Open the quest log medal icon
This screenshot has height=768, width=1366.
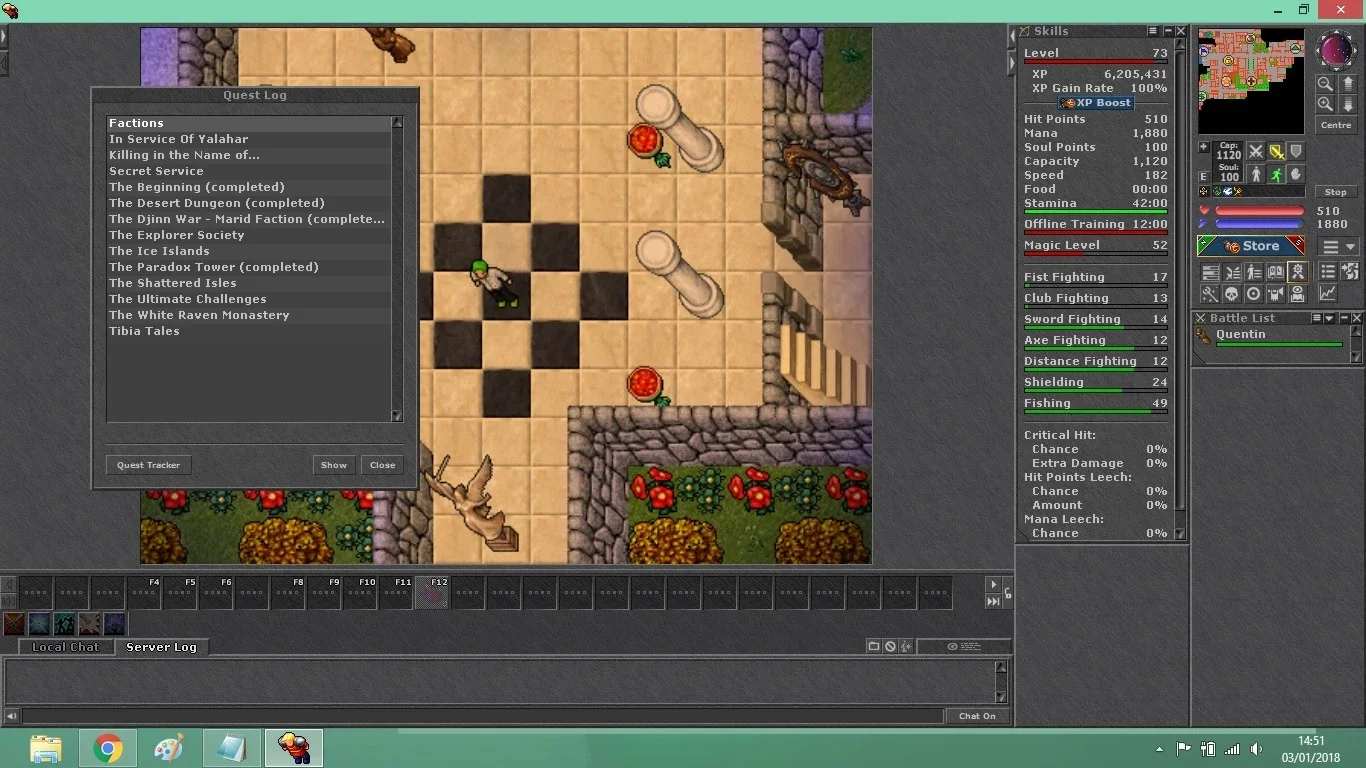[1298, 271]
